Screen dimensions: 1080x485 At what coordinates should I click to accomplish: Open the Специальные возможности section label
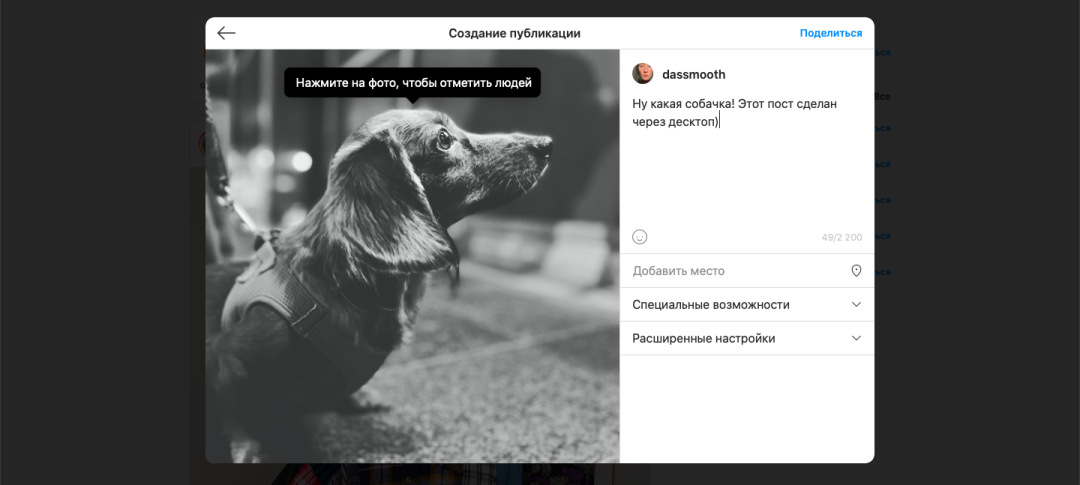coord(710,305)
